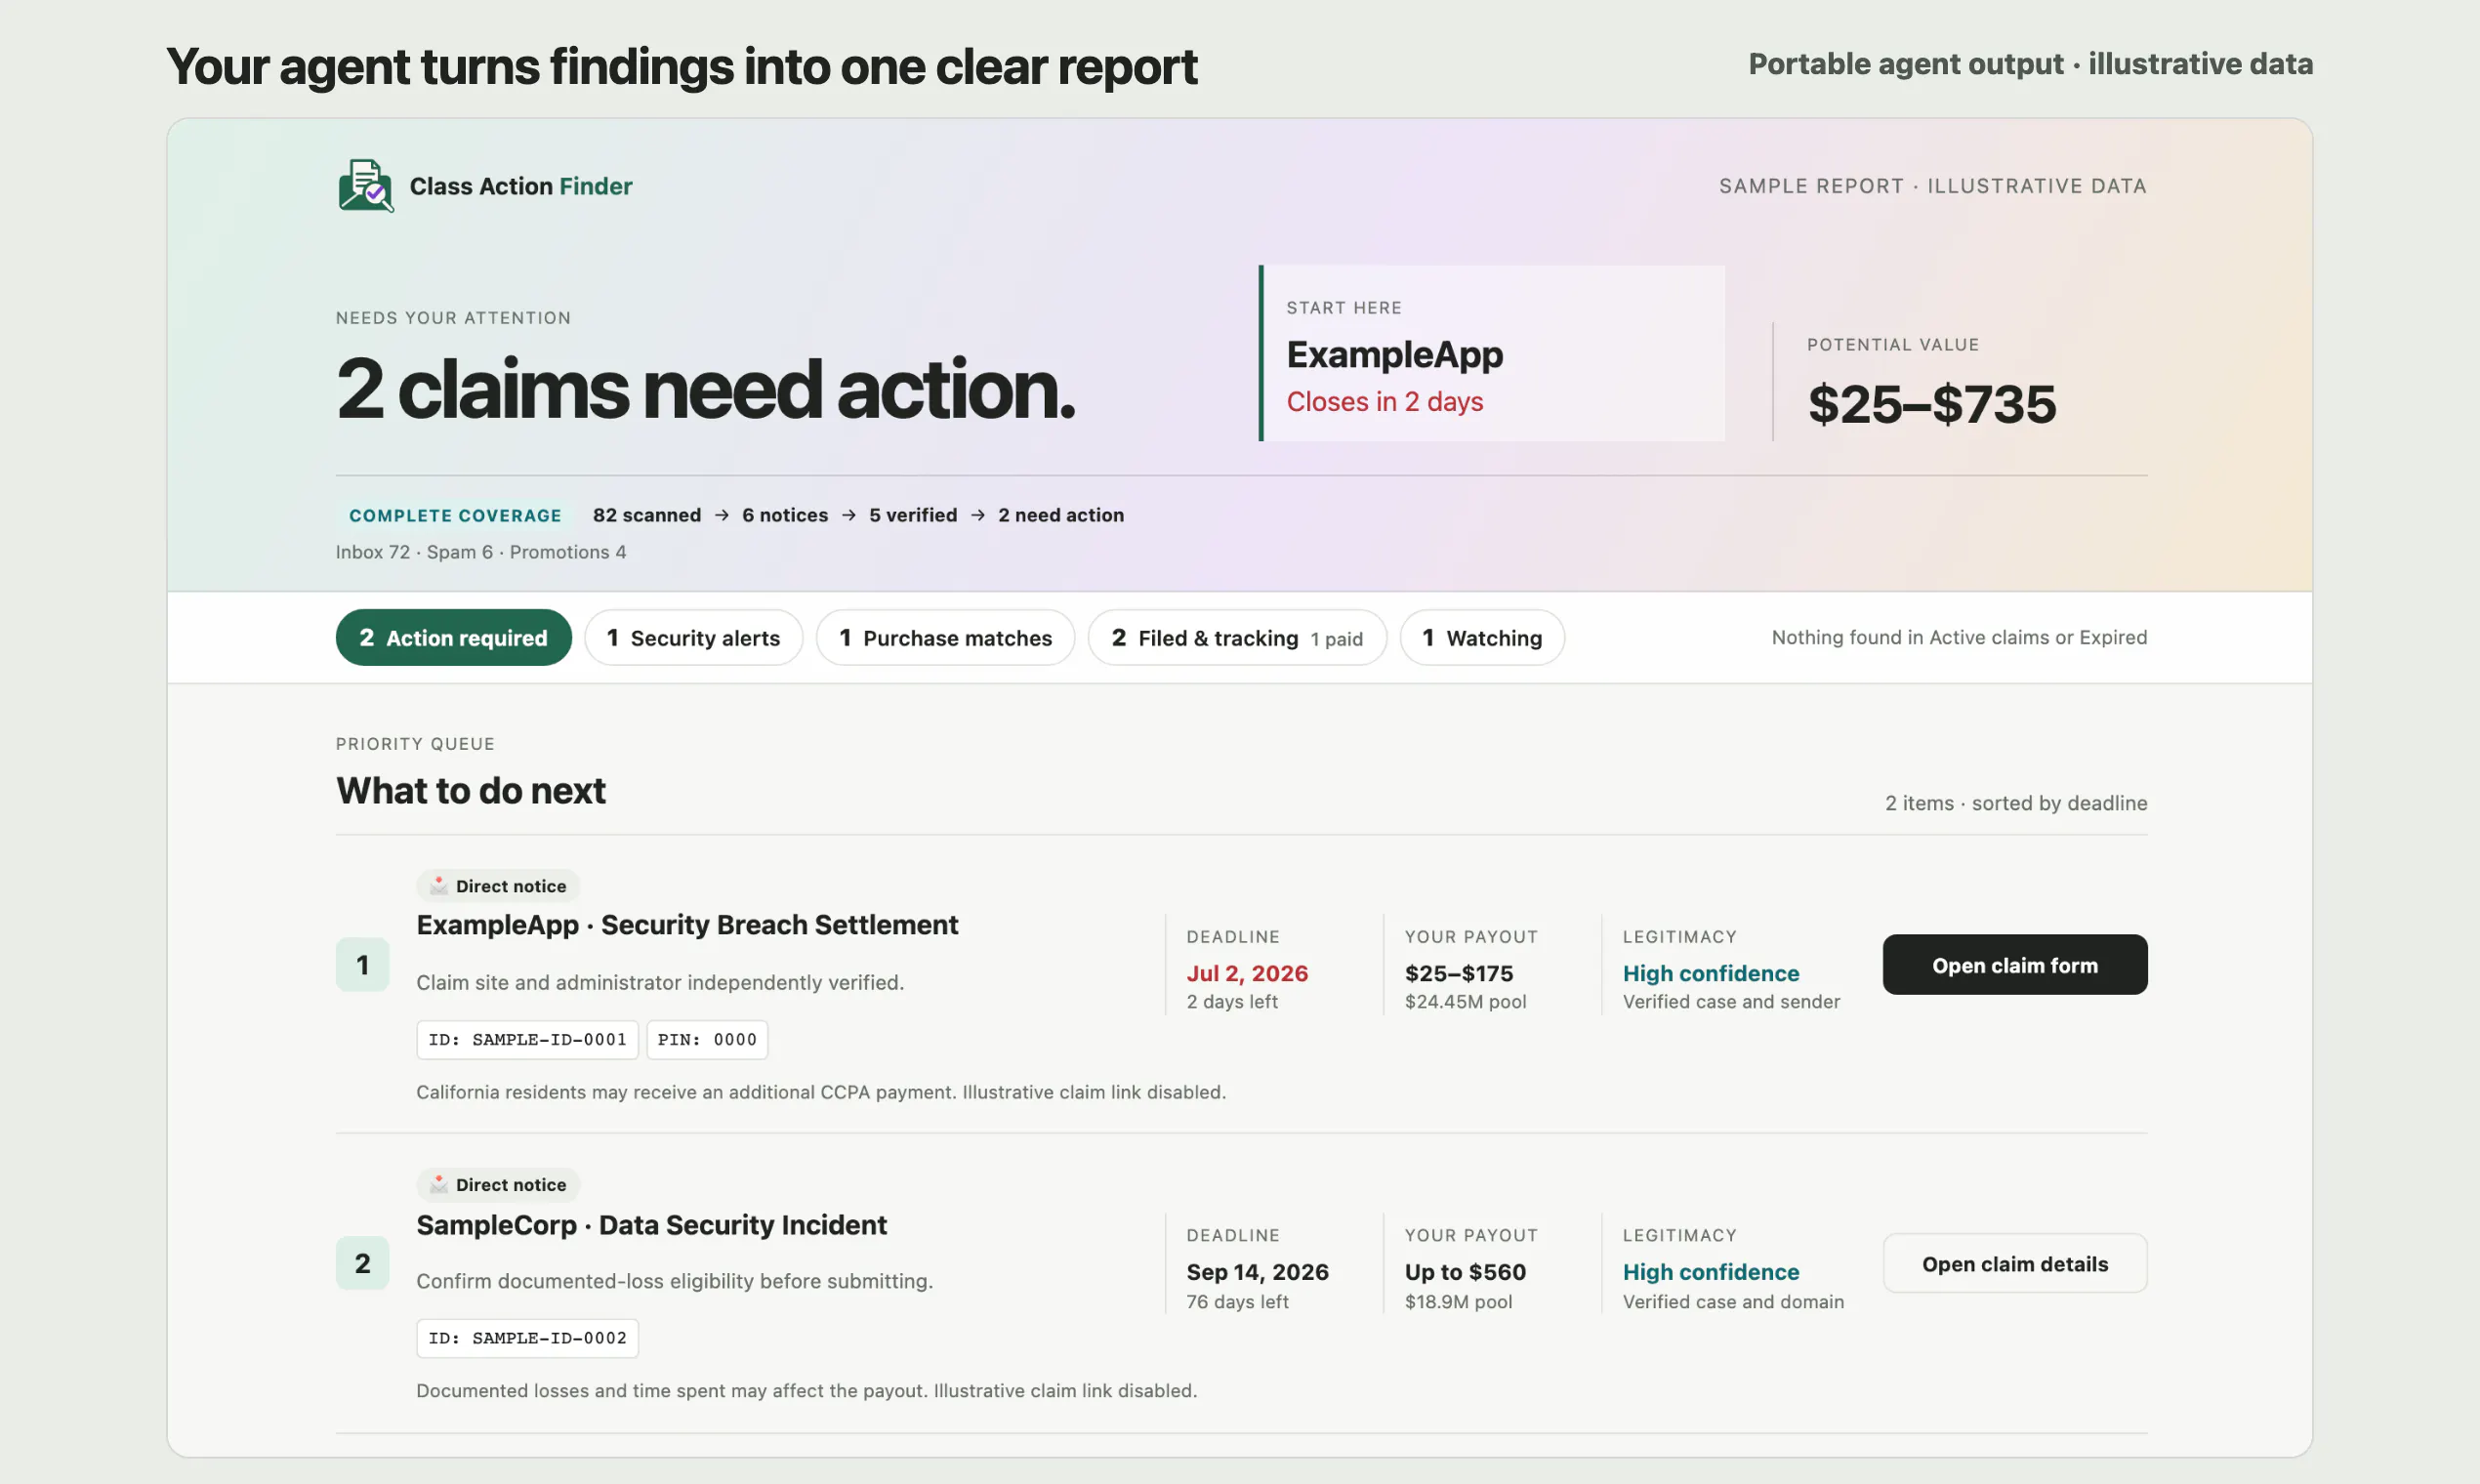Click the '$24.45M pool' amount
2480x1484 pixels.
(1465, 1002)
